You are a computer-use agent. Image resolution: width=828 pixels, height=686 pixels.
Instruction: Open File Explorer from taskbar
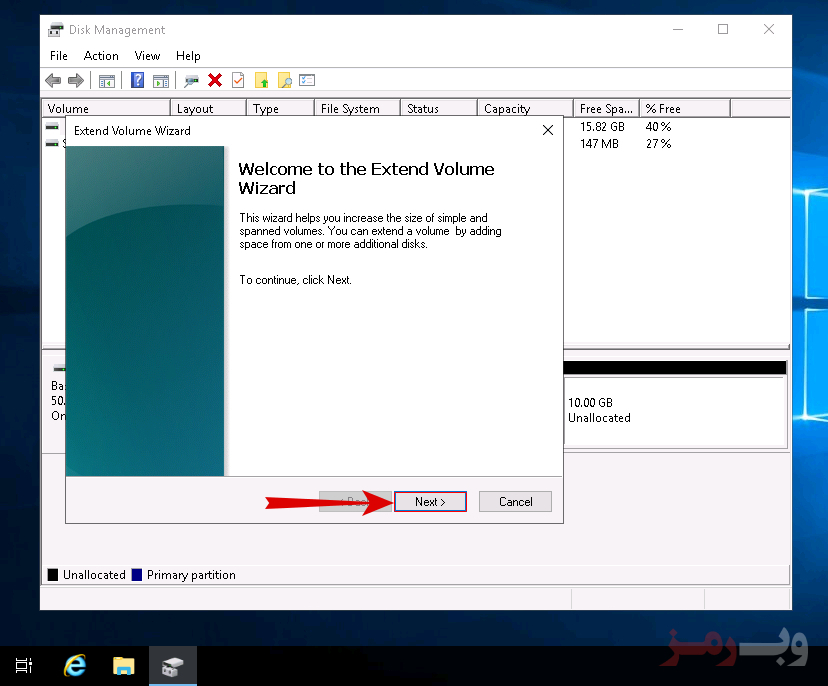coord(124,666)
